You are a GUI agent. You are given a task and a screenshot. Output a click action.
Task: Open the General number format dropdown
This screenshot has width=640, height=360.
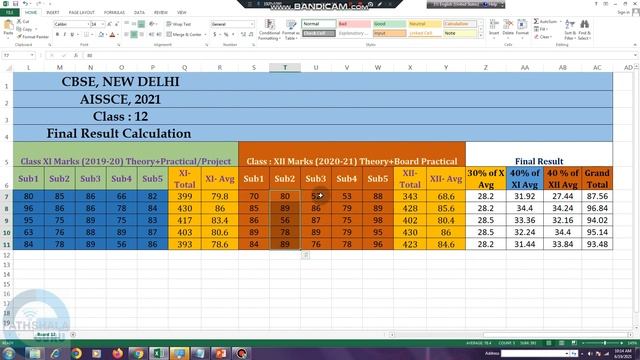(252, 24)
